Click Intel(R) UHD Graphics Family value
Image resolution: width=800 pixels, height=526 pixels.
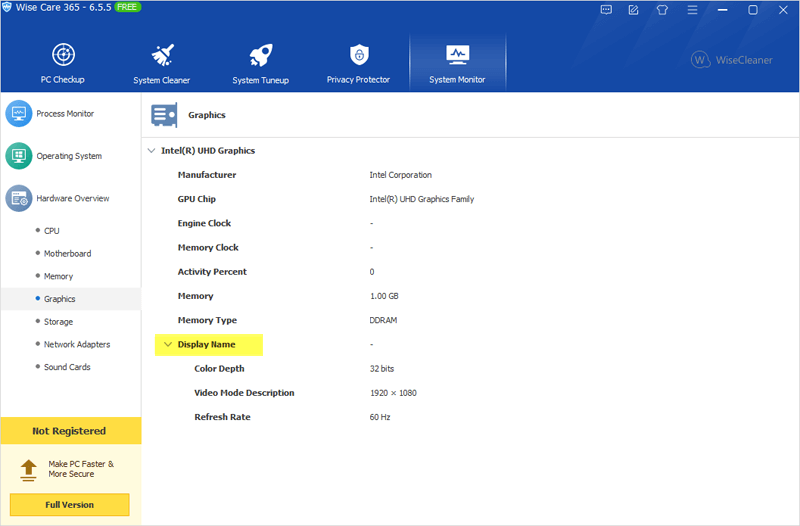(421, 199)
